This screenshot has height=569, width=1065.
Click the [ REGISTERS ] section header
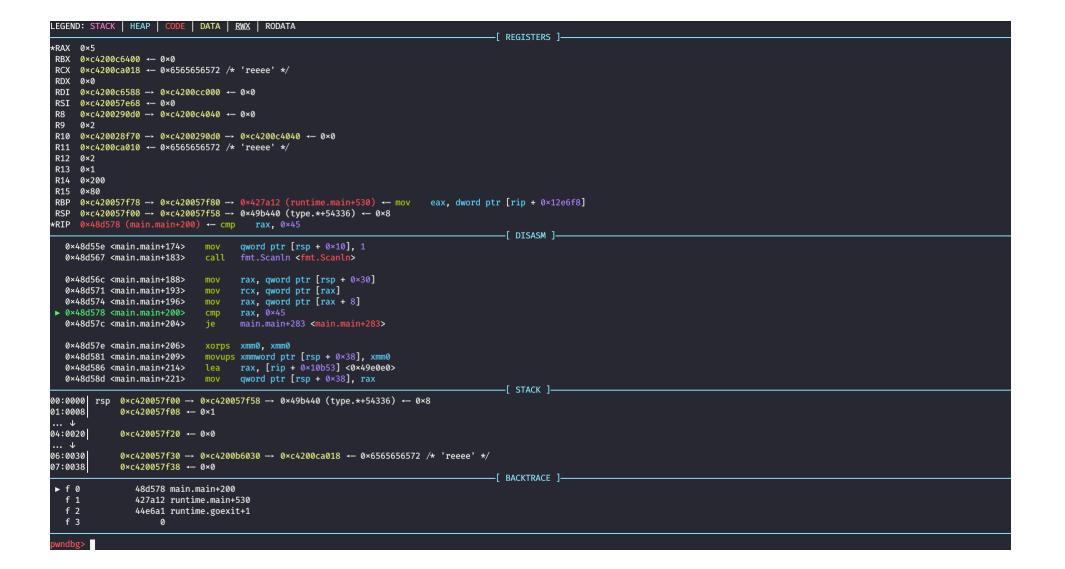(528, 37)
